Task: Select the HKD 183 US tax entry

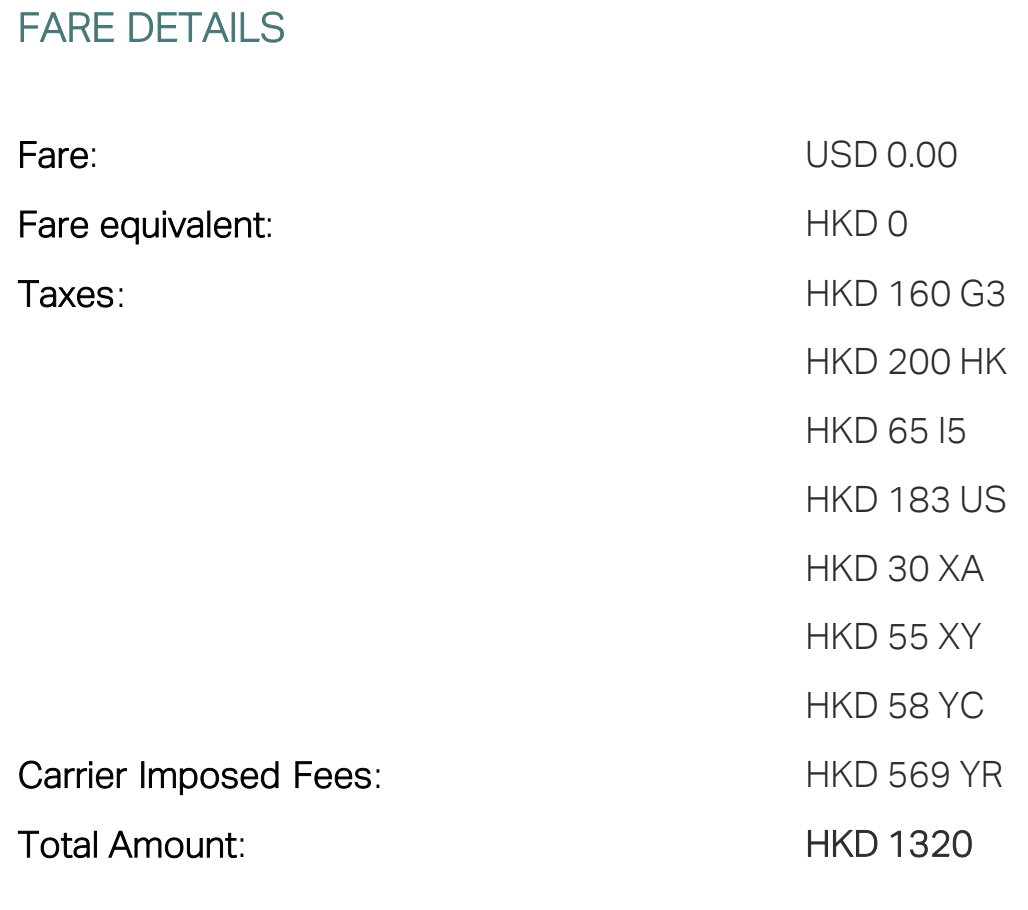Action: (905, 500)
